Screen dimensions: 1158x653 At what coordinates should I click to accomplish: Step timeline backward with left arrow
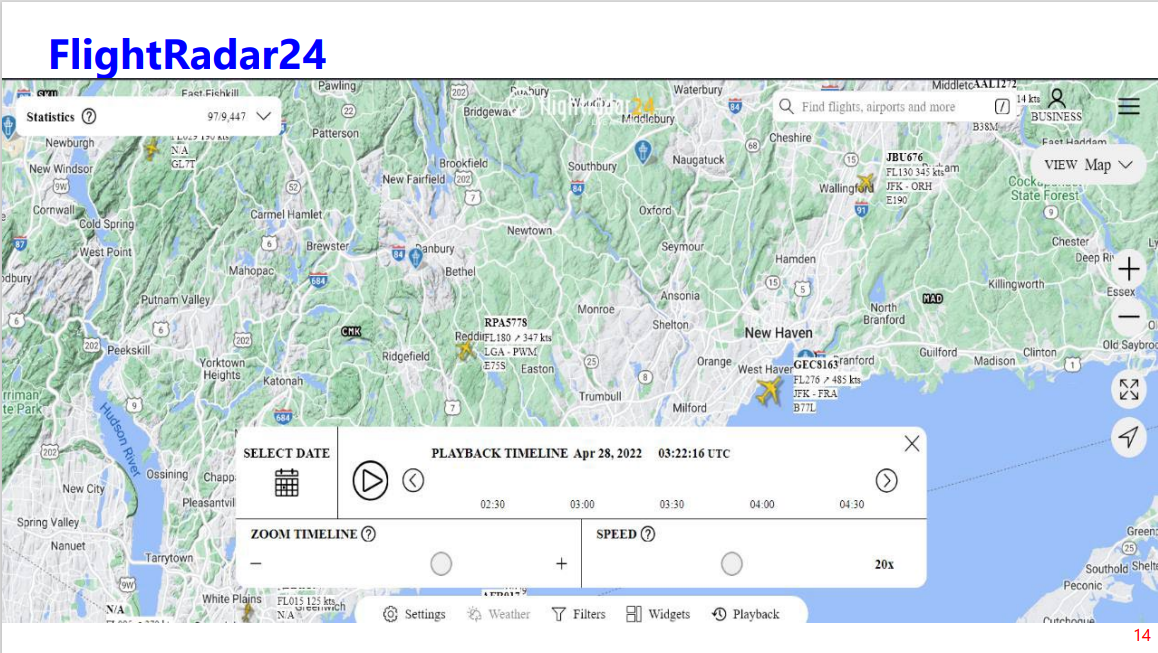point(413,481)
